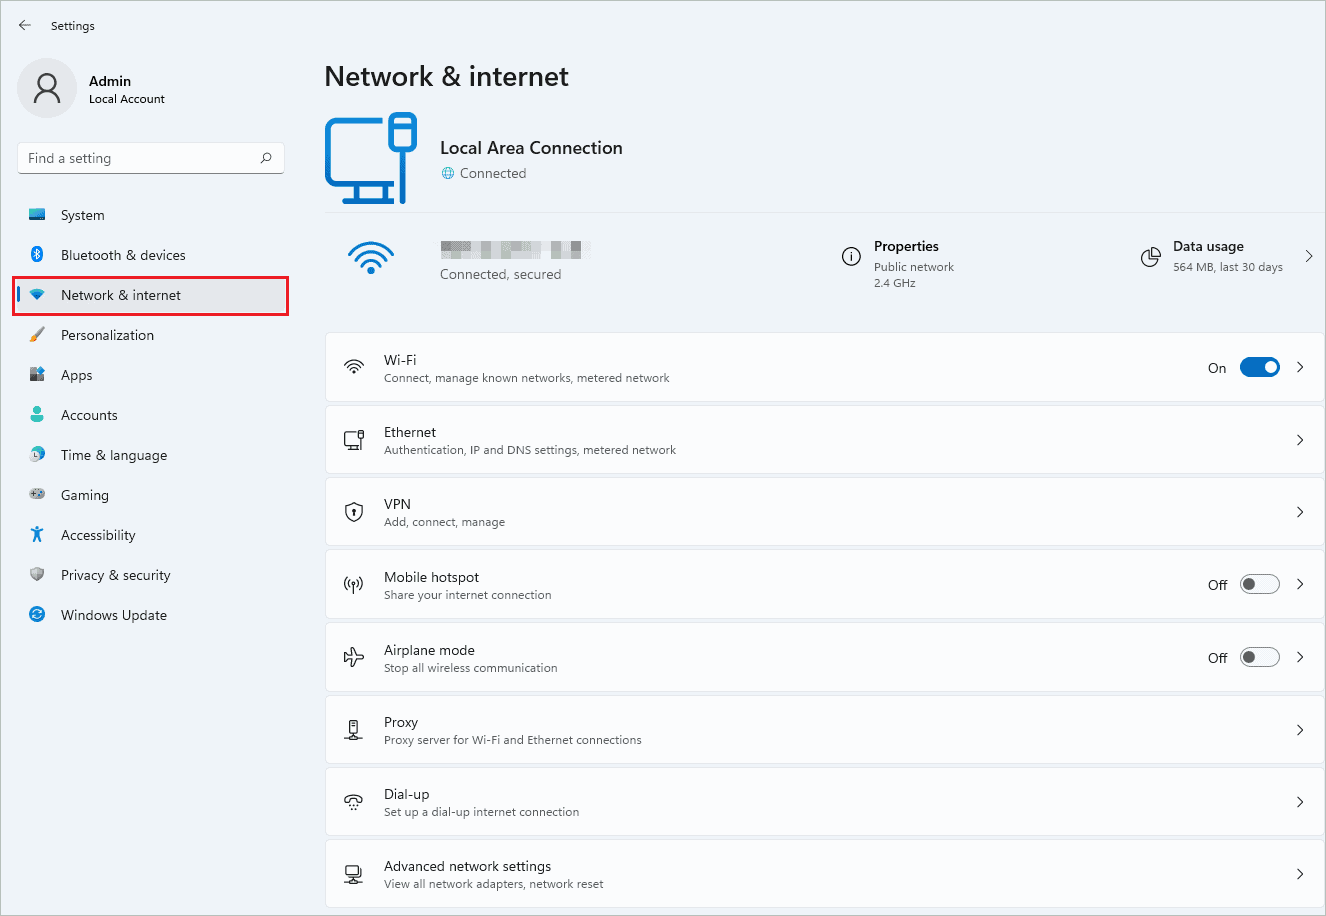Open VPN page via its chevron

(1300, 512)
